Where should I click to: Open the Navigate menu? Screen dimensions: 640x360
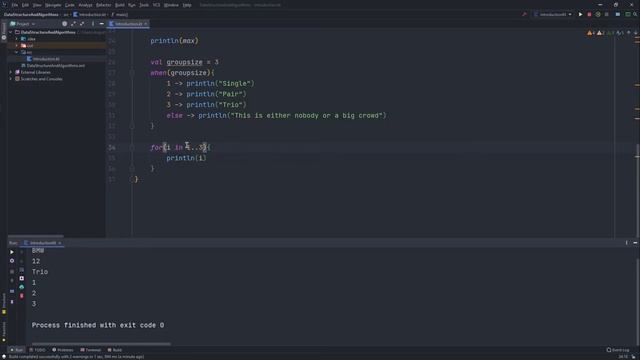[53, 5]
